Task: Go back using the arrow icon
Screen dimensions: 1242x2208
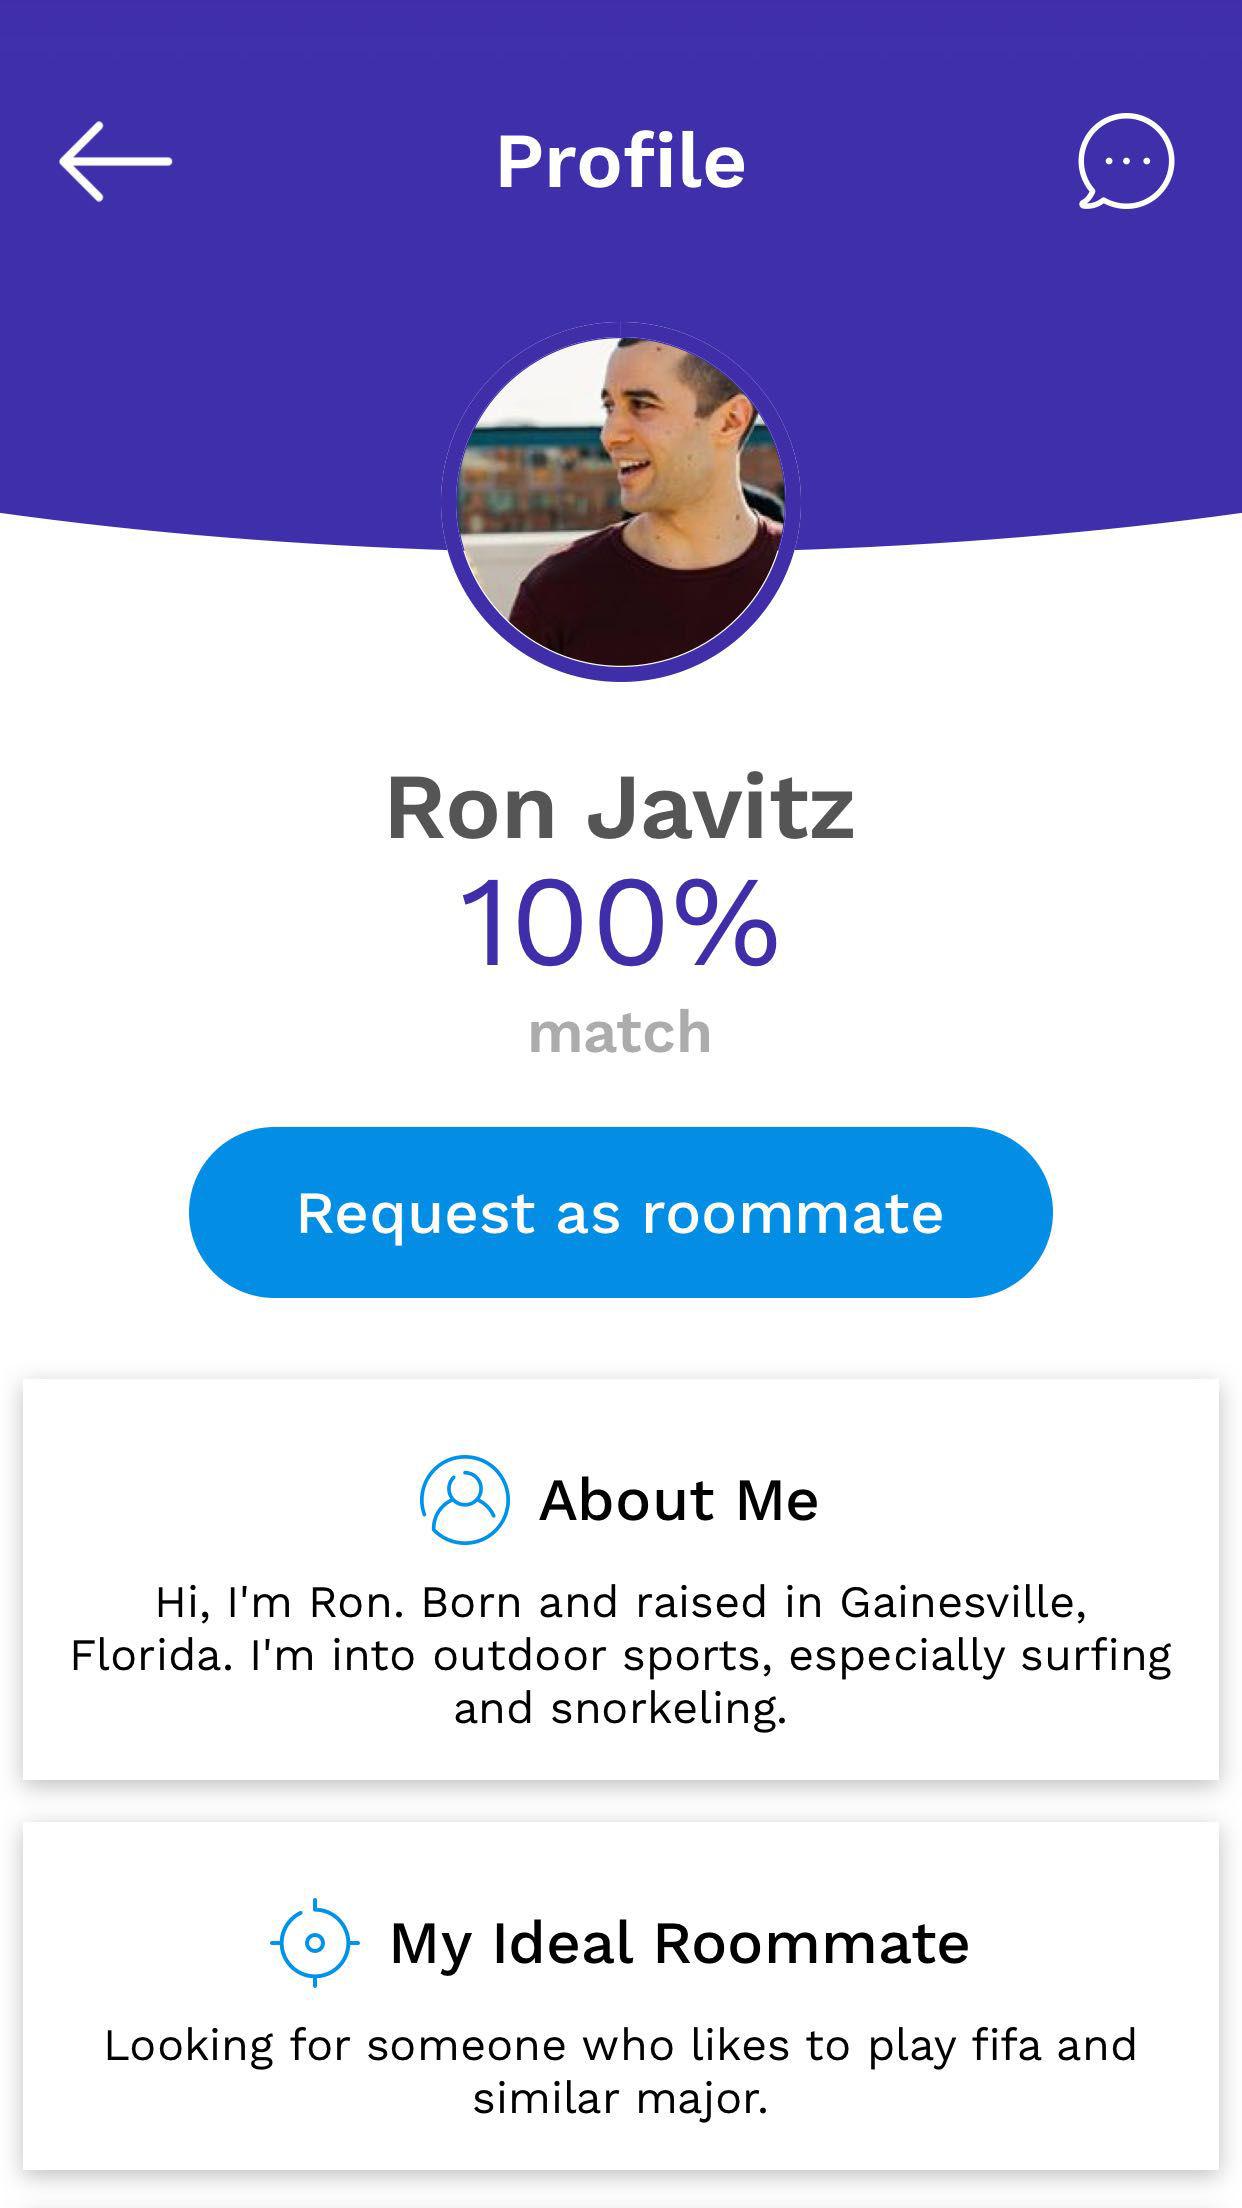Action: 115,161
